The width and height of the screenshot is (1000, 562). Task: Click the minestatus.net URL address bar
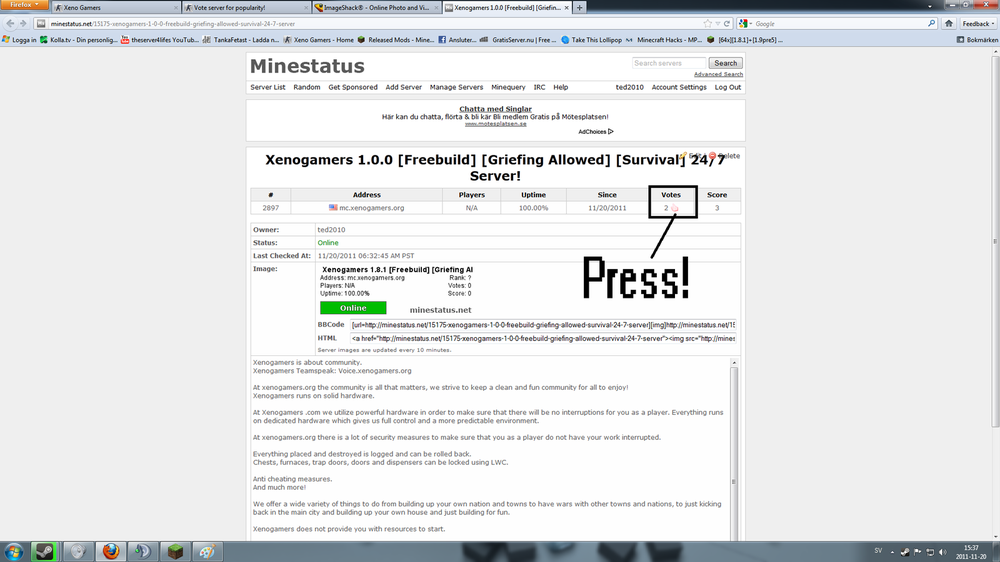pos(370,24)
